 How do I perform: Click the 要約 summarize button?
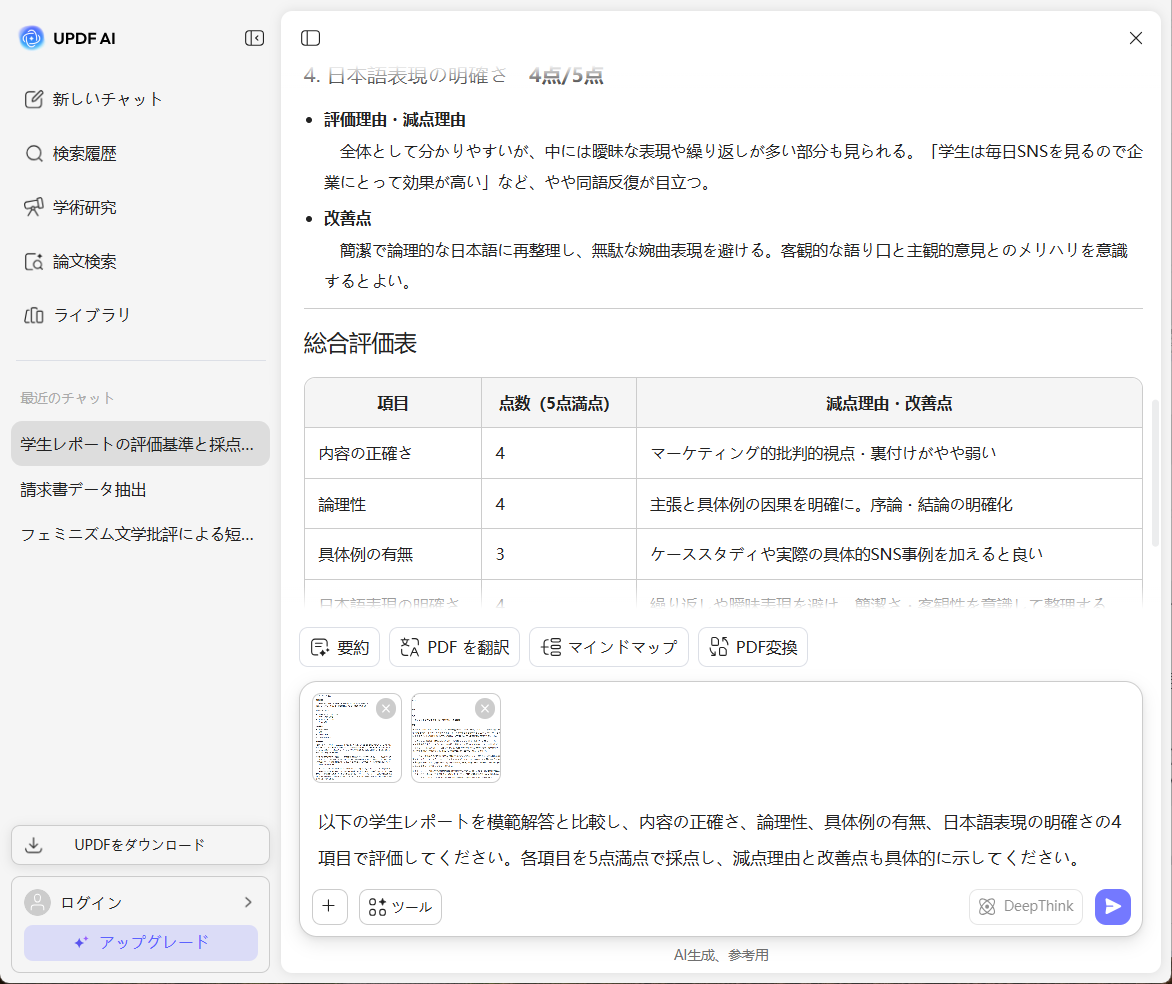(340, 647)
